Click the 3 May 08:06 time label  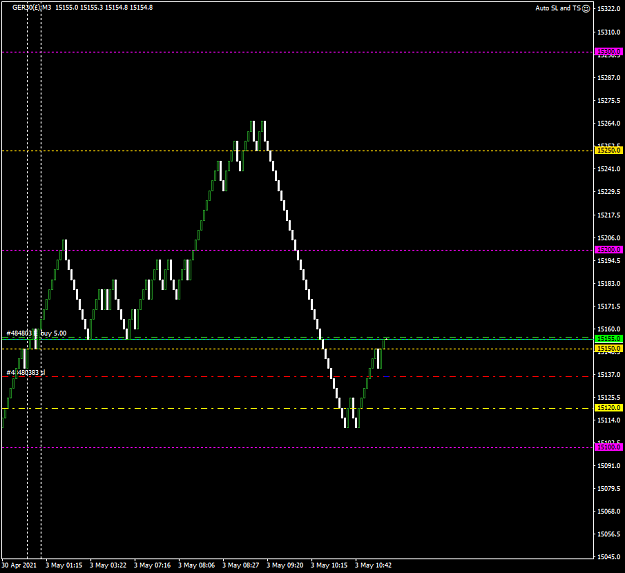tap(197, 565)
